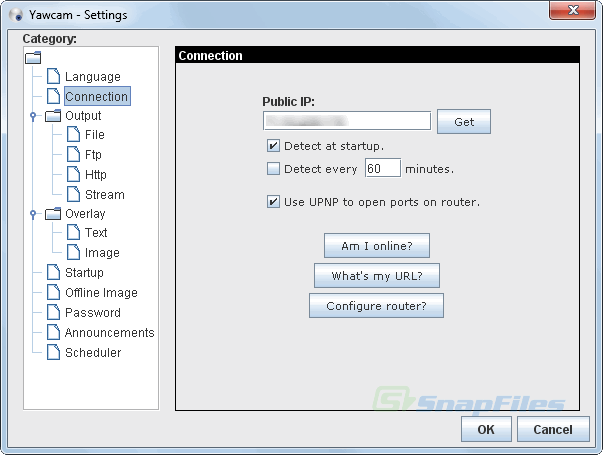603x455 pixels.
Task: Select Language category
Action: click(x=93, y=77)
